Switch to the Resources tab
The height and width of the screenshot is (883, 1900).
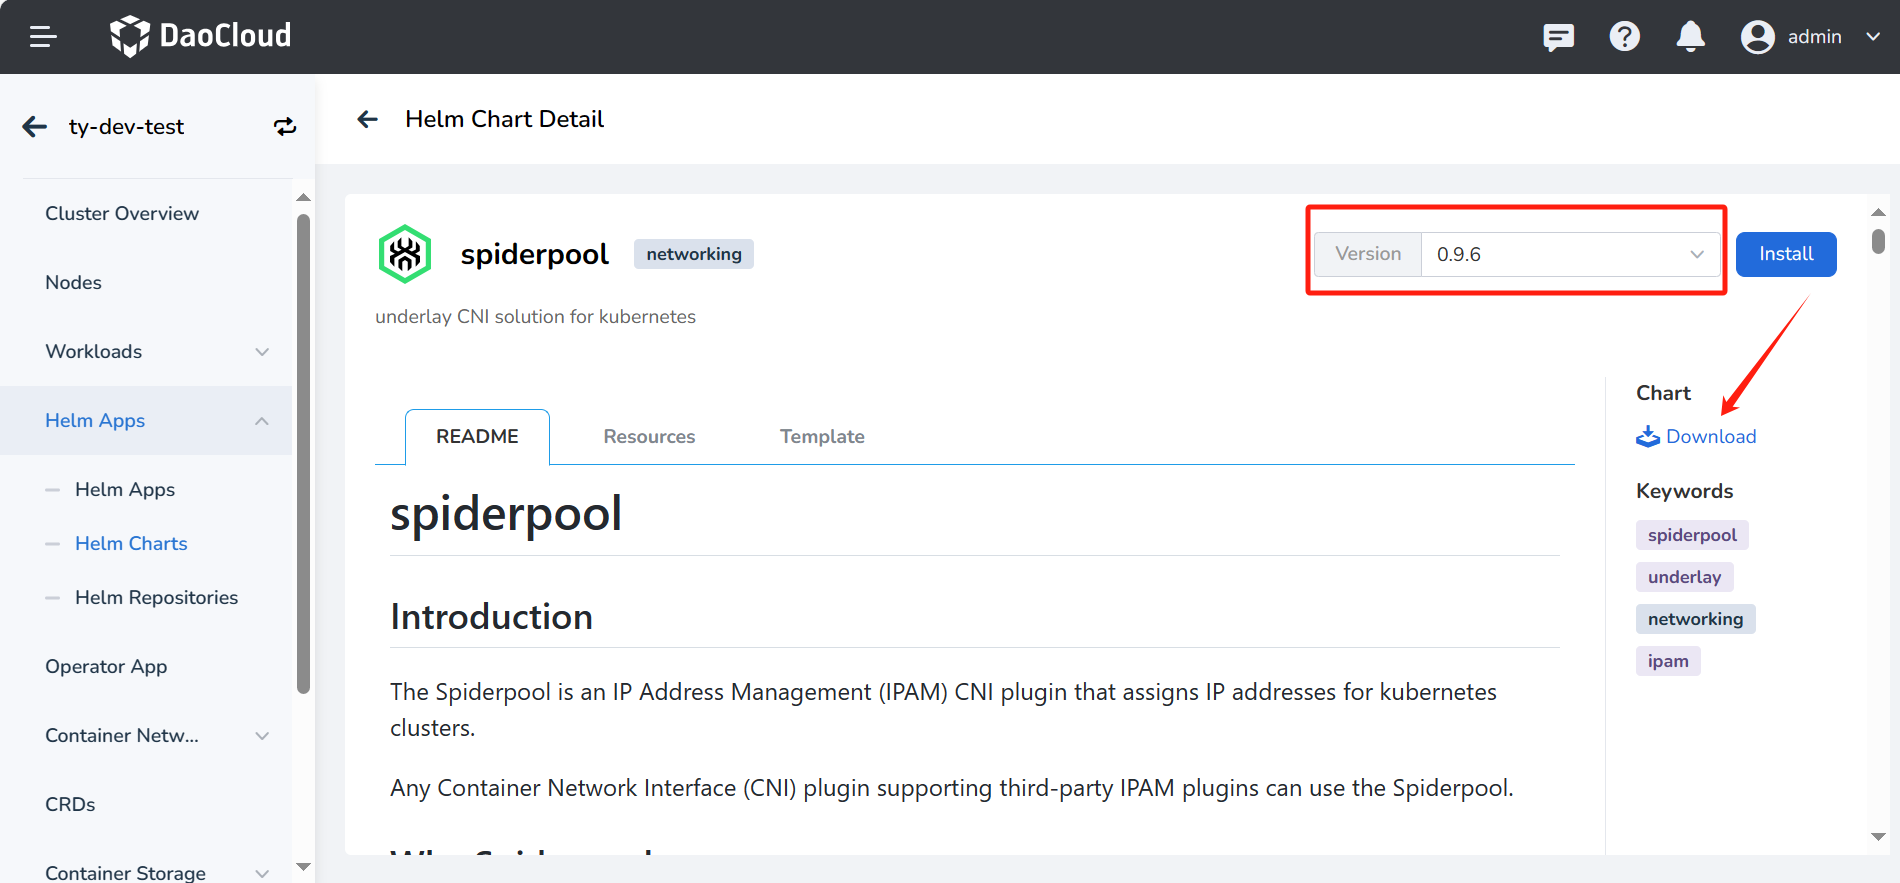click(x=649, y=437)
